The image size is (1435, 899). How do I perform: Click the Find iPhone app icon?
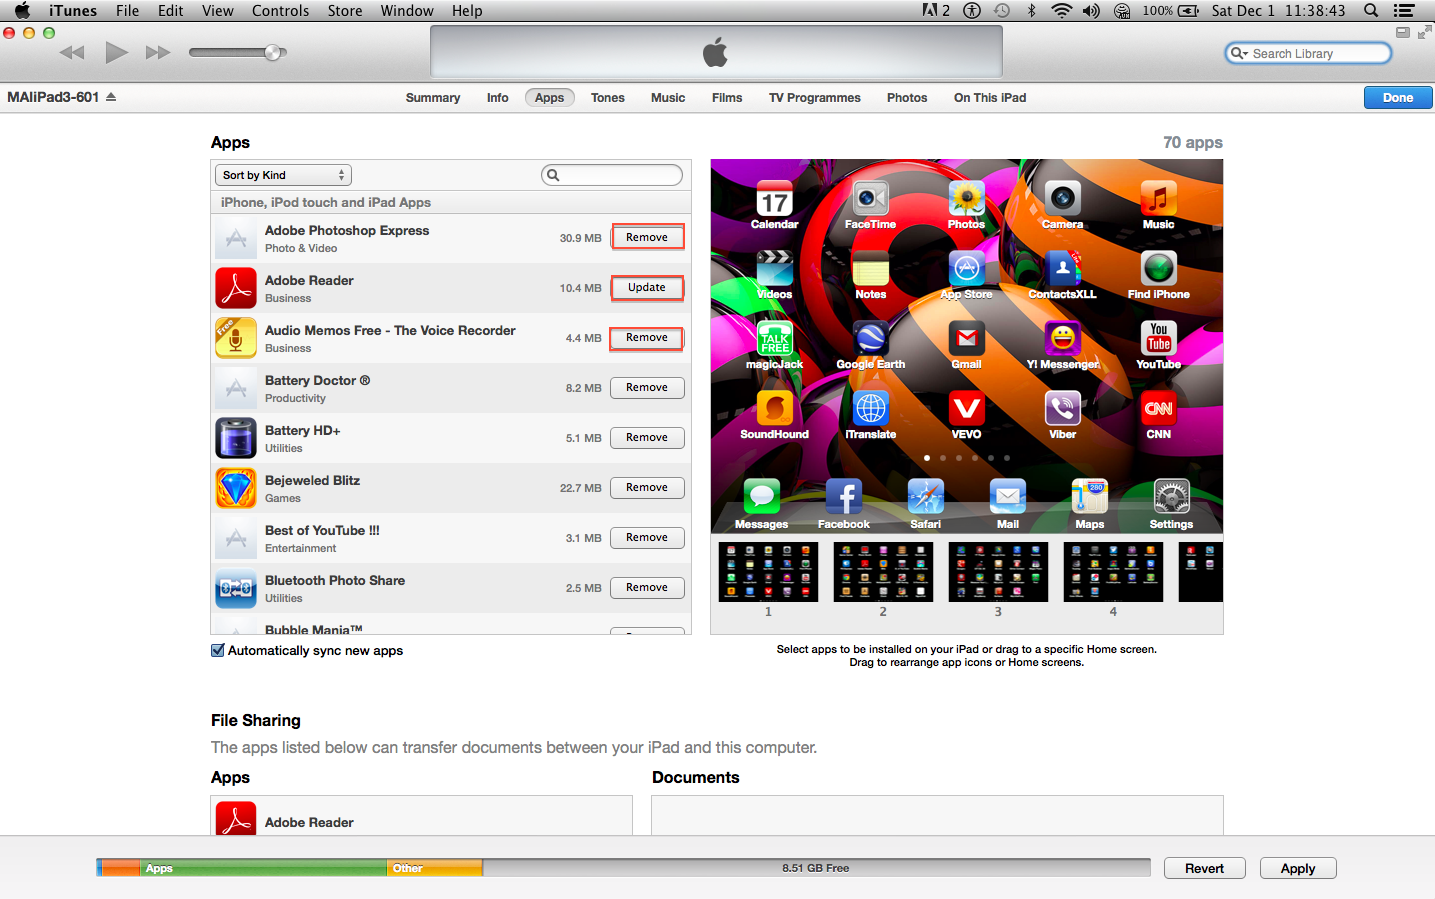click(1159, 268)
